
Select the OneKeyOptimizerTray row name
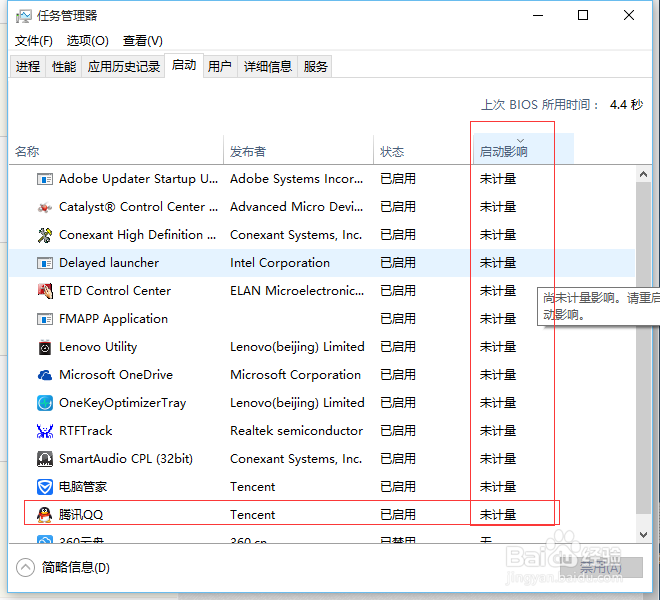tap(122, 403)
